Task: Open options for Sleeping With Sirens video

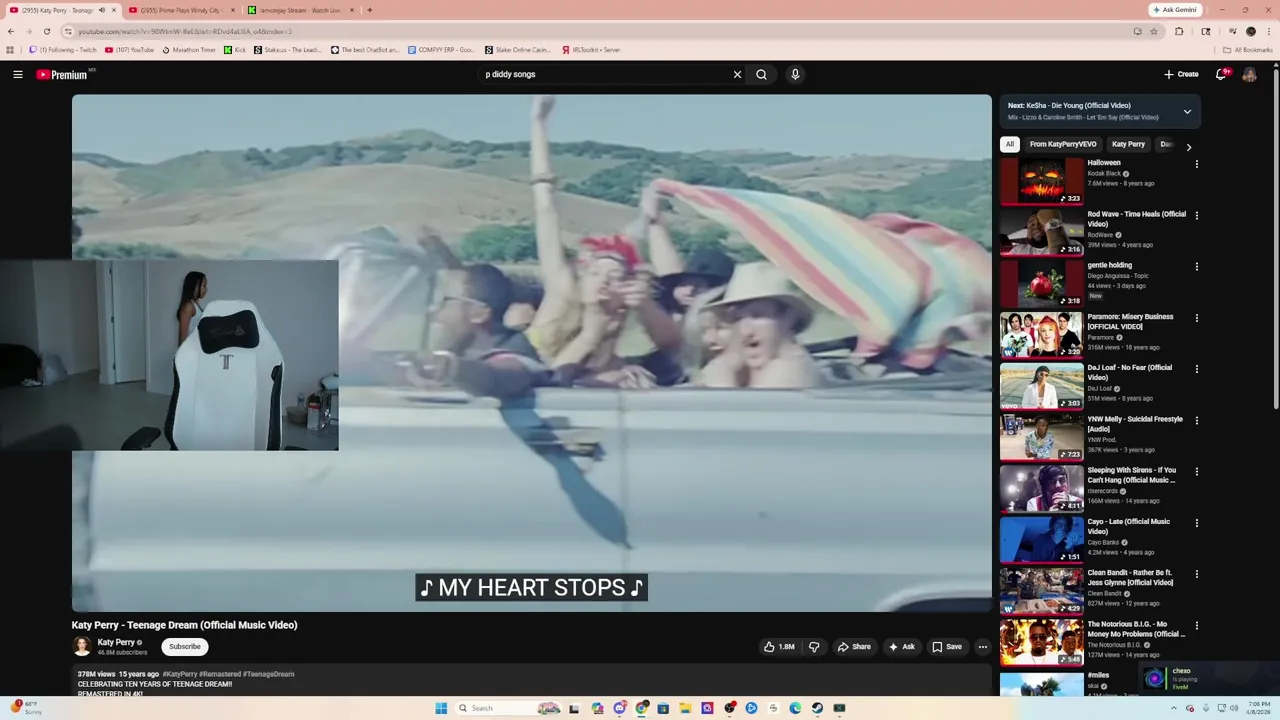Action: coord(1197,471)
